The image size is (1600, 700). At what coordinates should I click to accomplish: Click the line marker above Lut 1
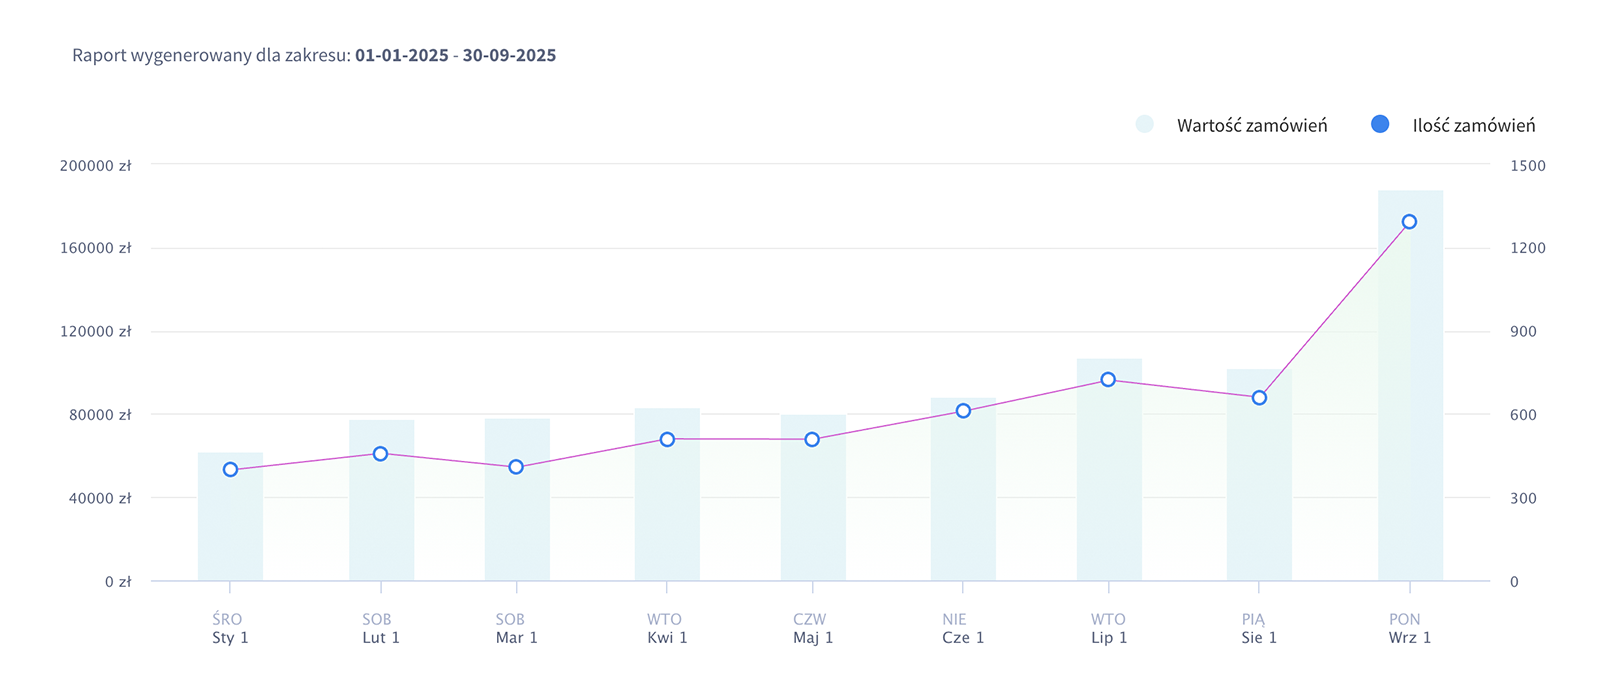click(x=380, y=454)
